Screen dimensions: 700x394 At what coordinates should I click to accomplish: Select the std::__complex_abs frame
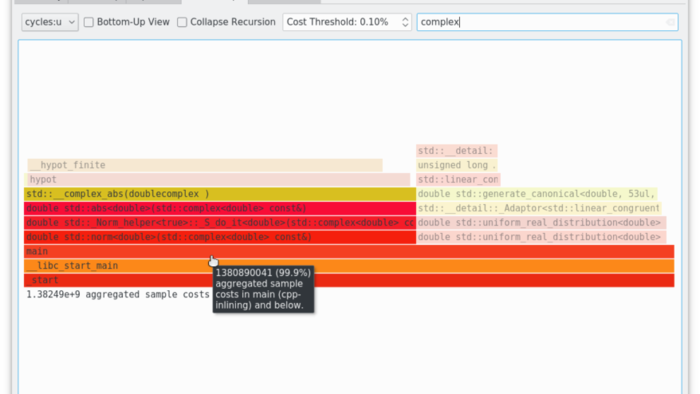tap(220, 194)
